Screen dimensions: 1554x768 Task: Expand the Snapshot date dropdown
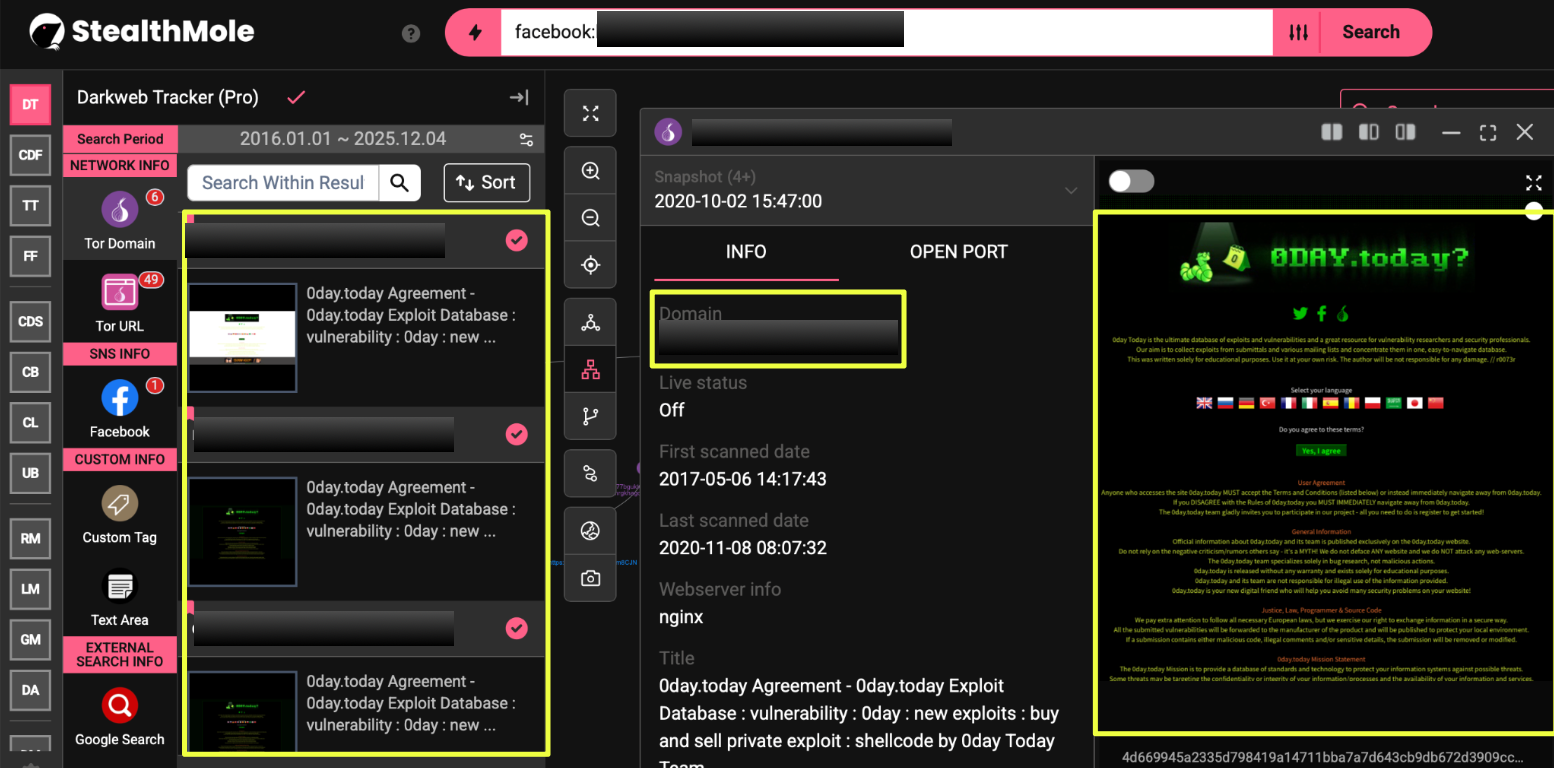click(x=1071, y=190)
